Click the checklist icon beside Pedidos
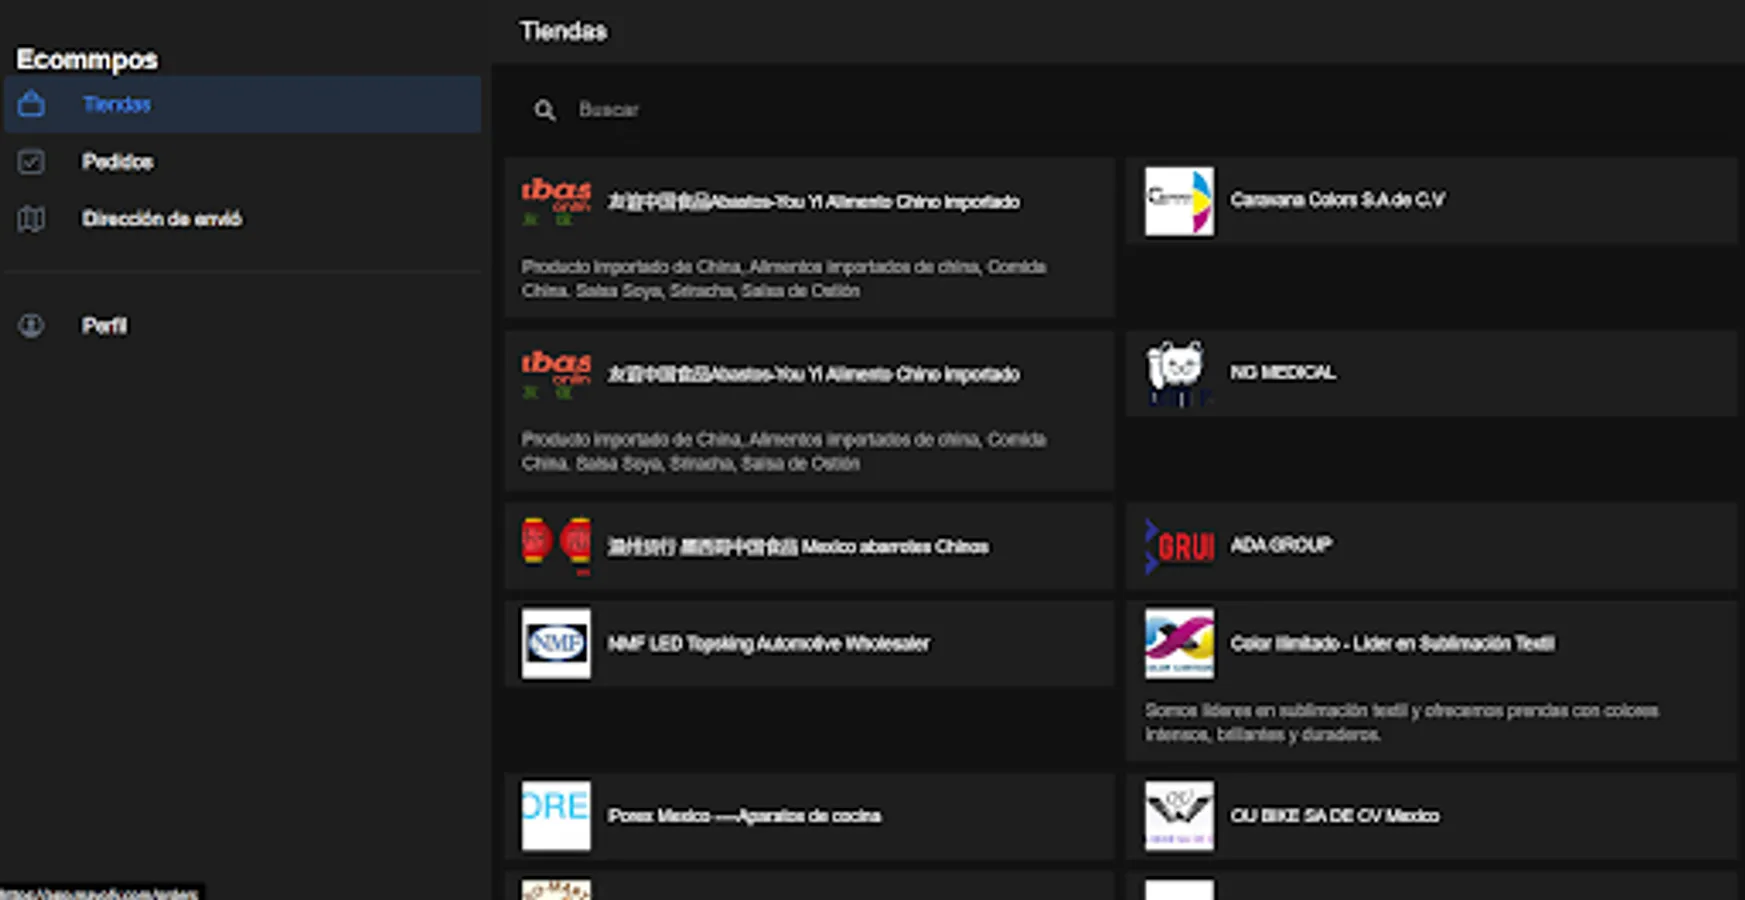 coord(31,161)
